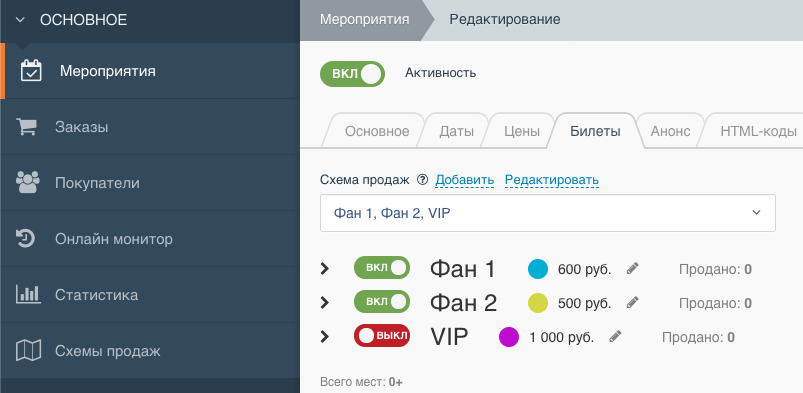This screenshot has height=393, width=803.
Task: Click the Редактировать link
Action: click(552, 180)
